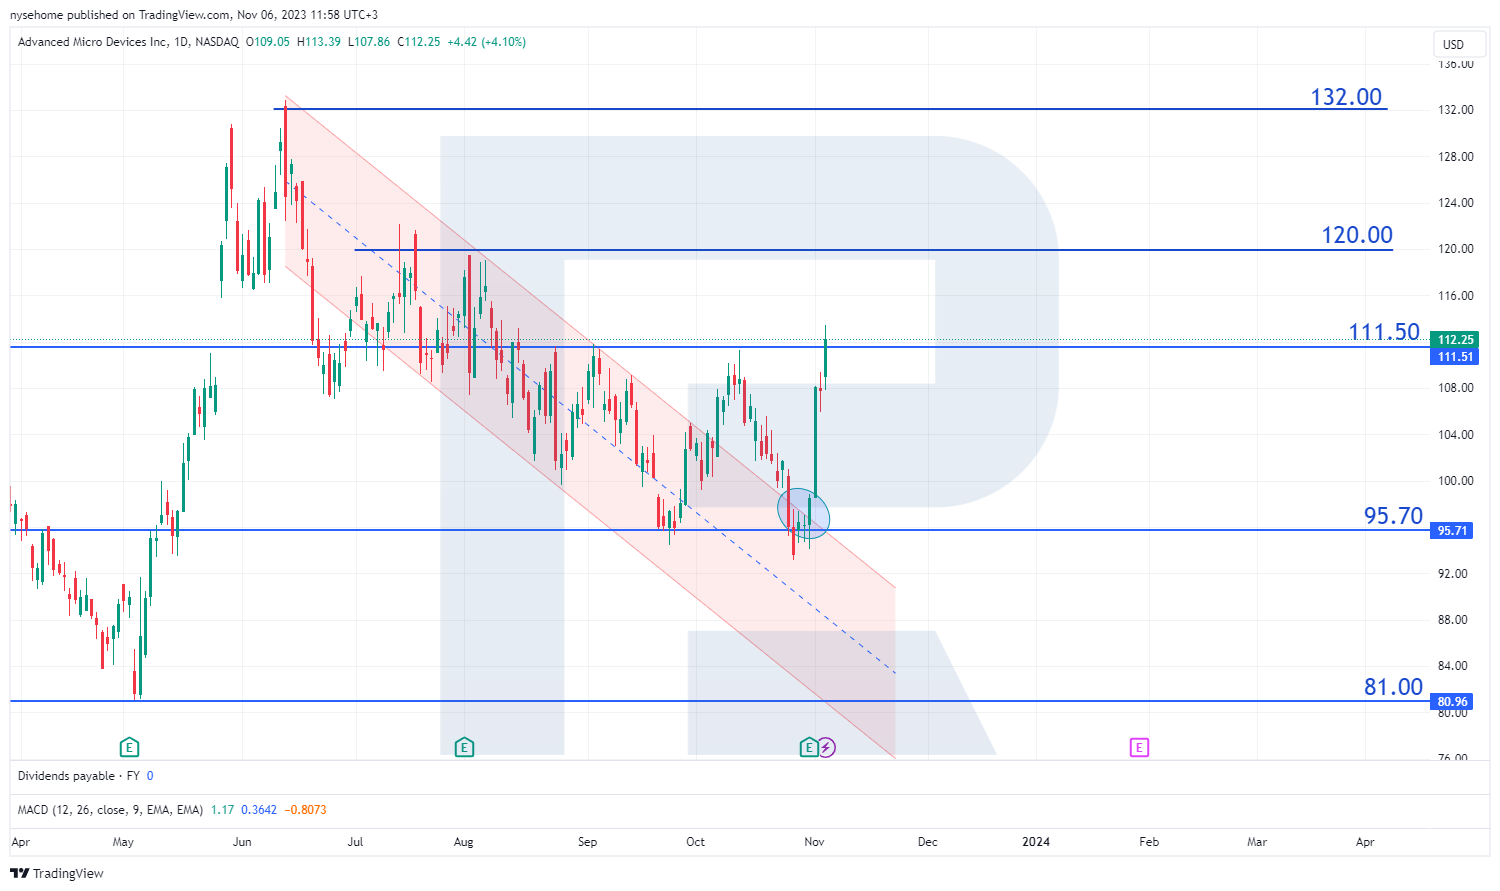The width and height of the screenshot is (1500, 891).
Task: Click the Jun label on time axis
Action: (x=242, y=842)
